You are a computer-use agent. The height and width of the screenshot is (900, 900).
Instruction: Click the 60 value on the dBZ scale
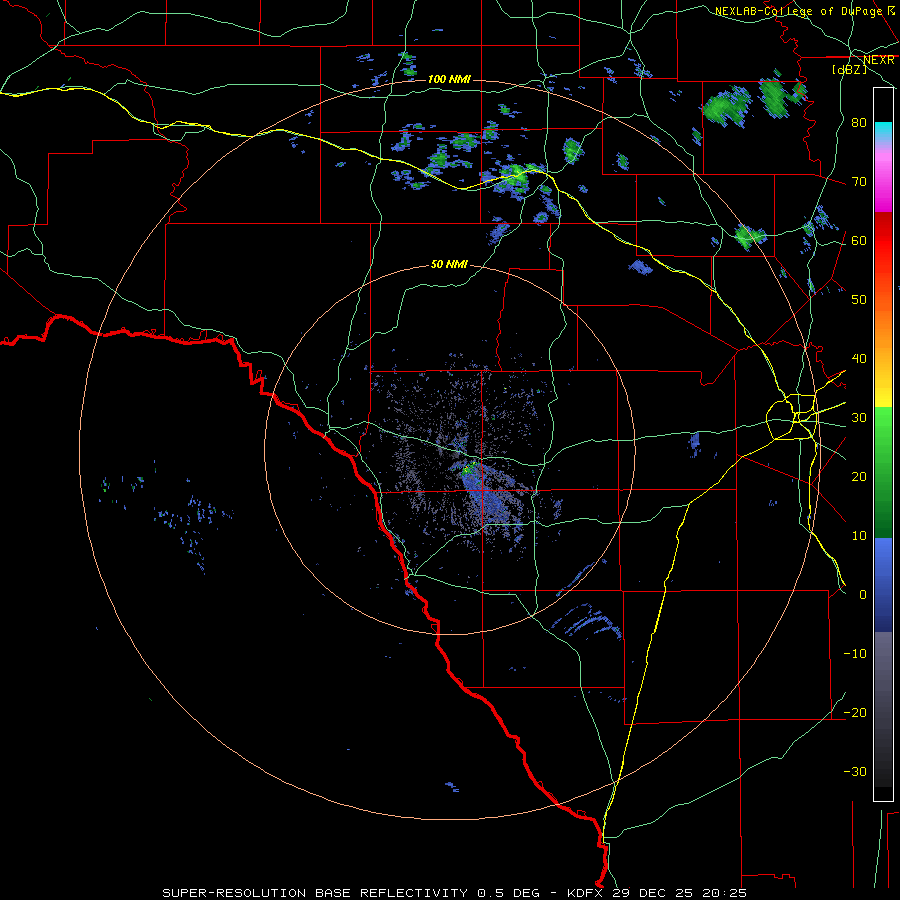point(859,241)
